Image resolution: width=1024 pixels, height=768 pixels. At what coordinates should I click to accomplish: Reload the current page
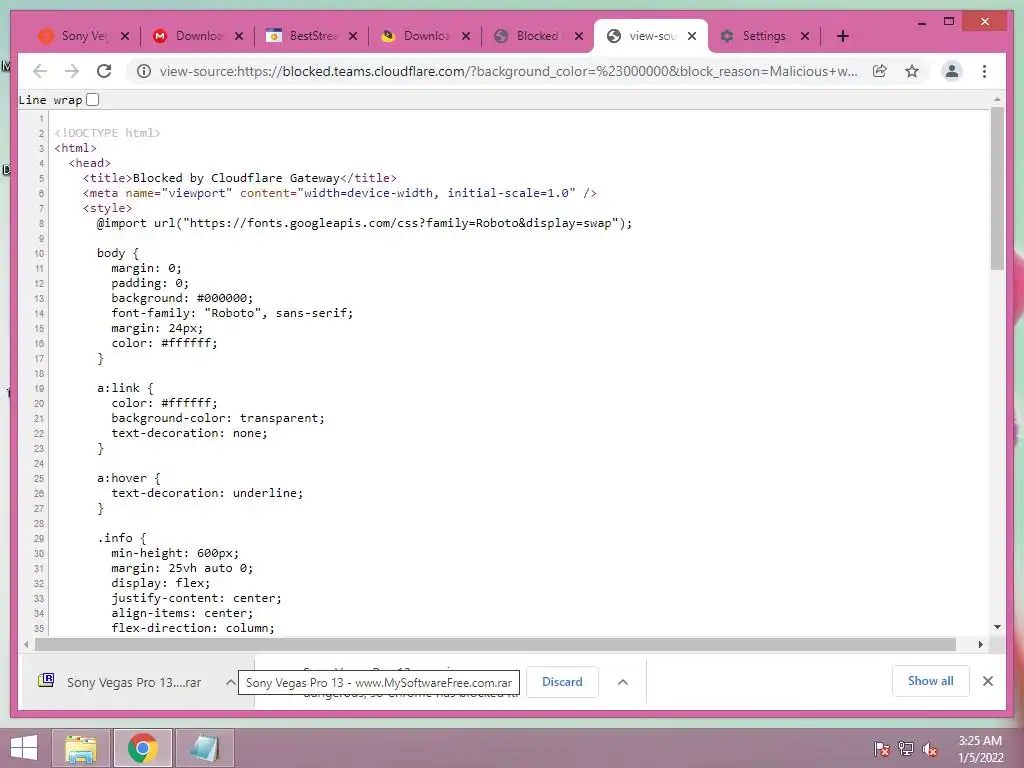point(104,71)
